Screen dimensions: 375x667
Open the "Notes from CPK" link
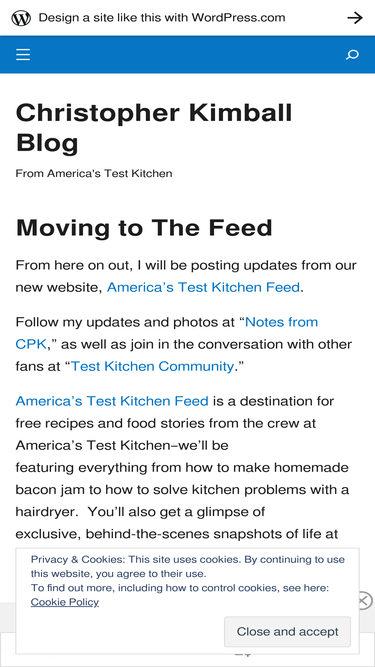[167, 333]
